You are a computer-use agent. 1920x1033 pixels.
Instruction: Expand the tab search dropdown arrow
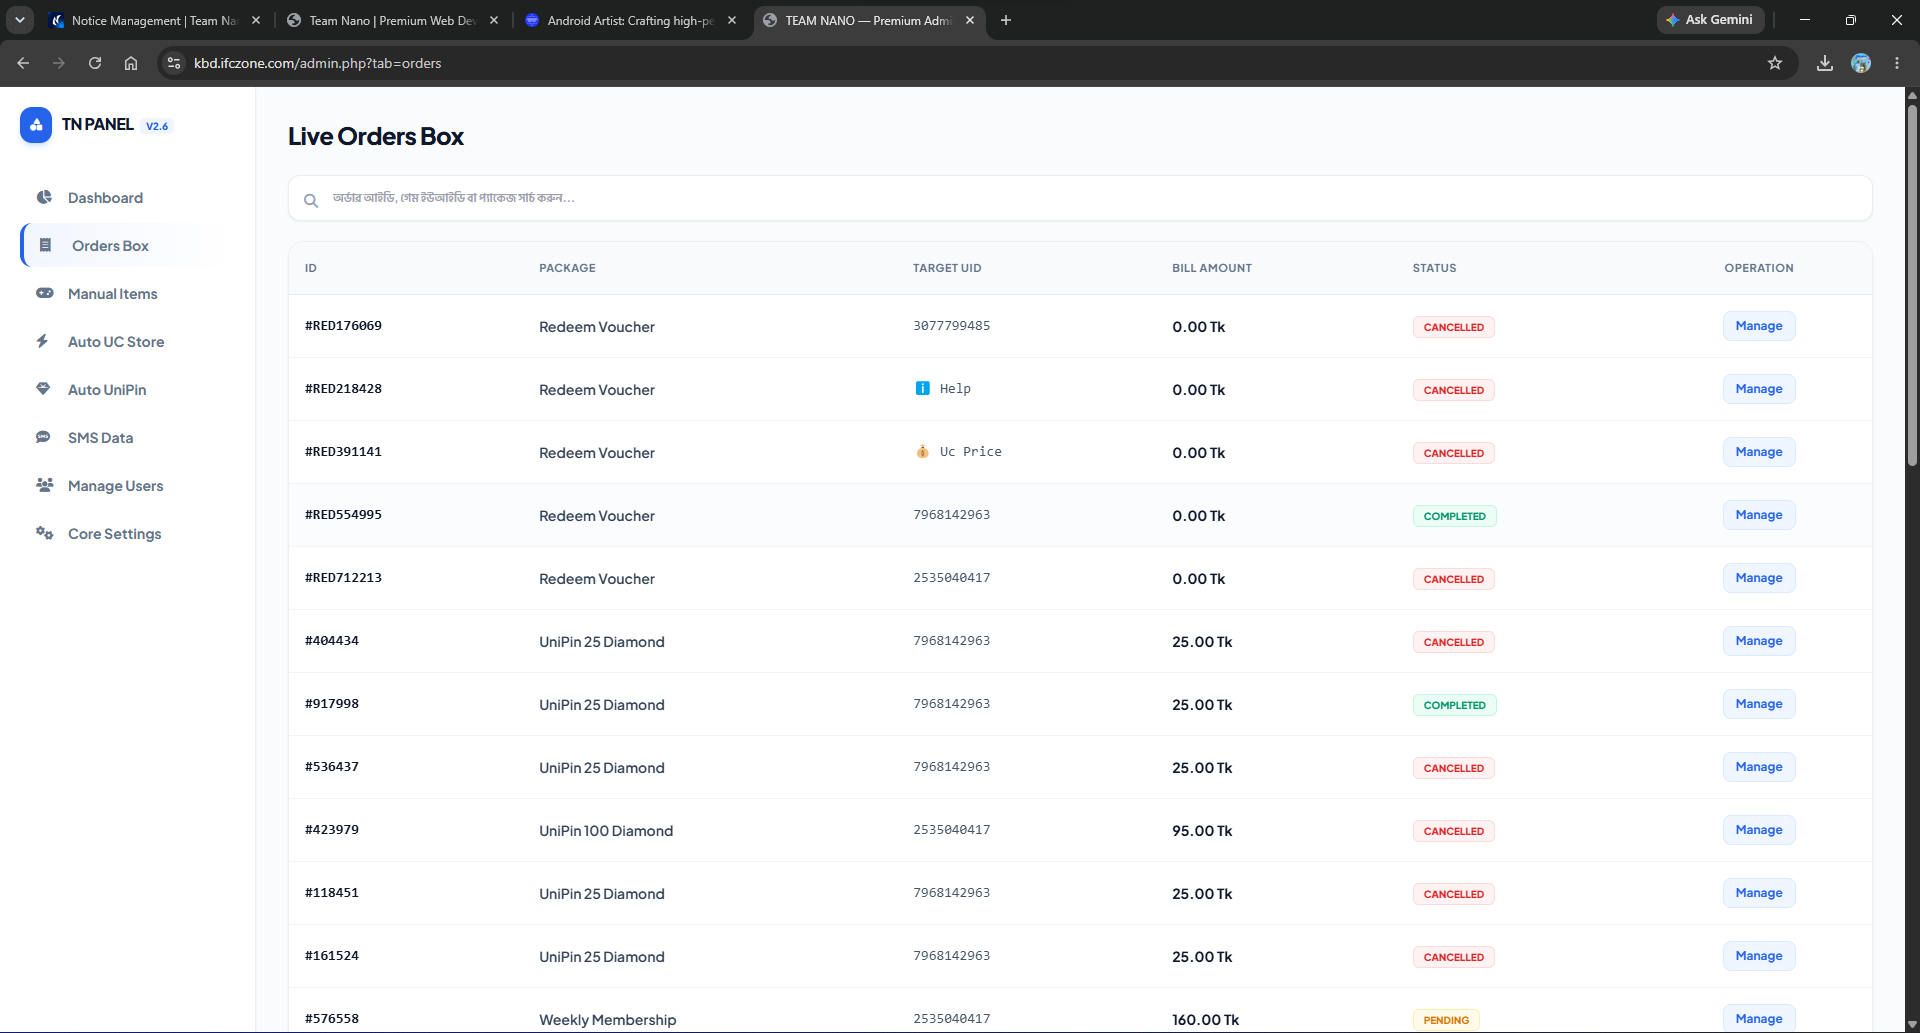coord(20,20)
